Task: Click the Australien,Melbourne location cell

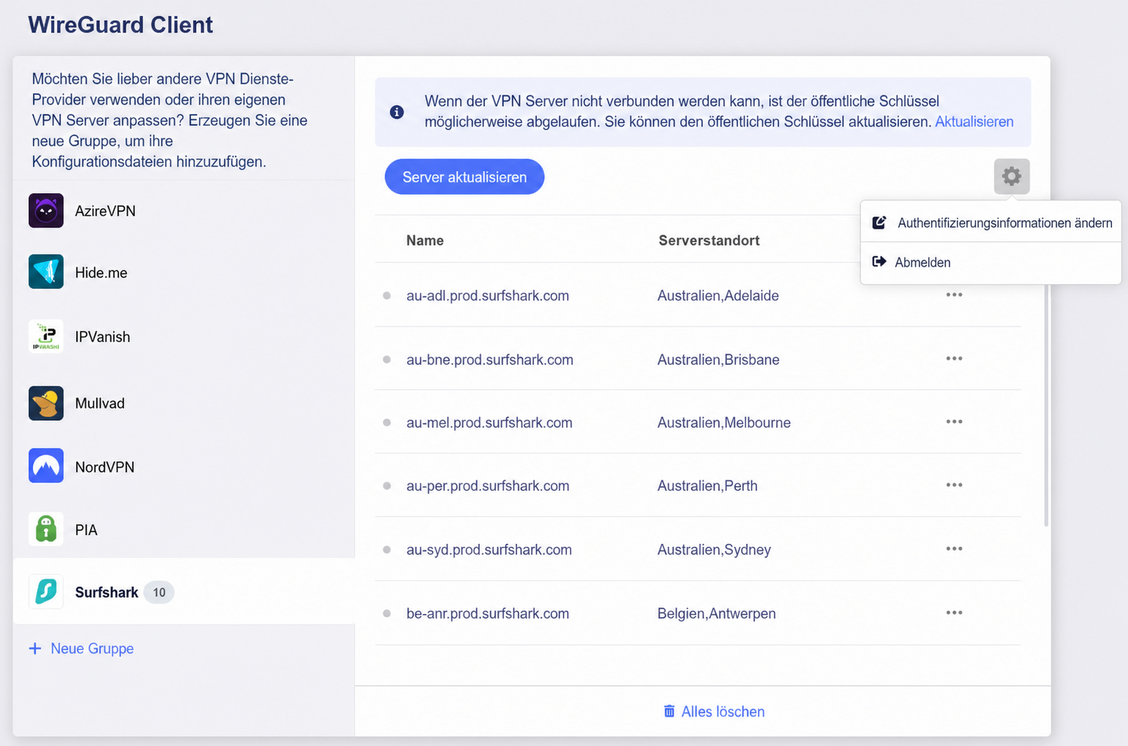Action: (x=724, y=423)
